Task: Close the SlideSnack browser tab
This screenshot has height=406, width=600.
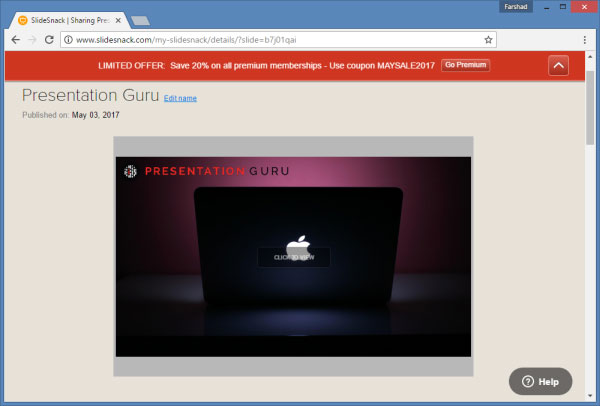Action: (118, 20)
